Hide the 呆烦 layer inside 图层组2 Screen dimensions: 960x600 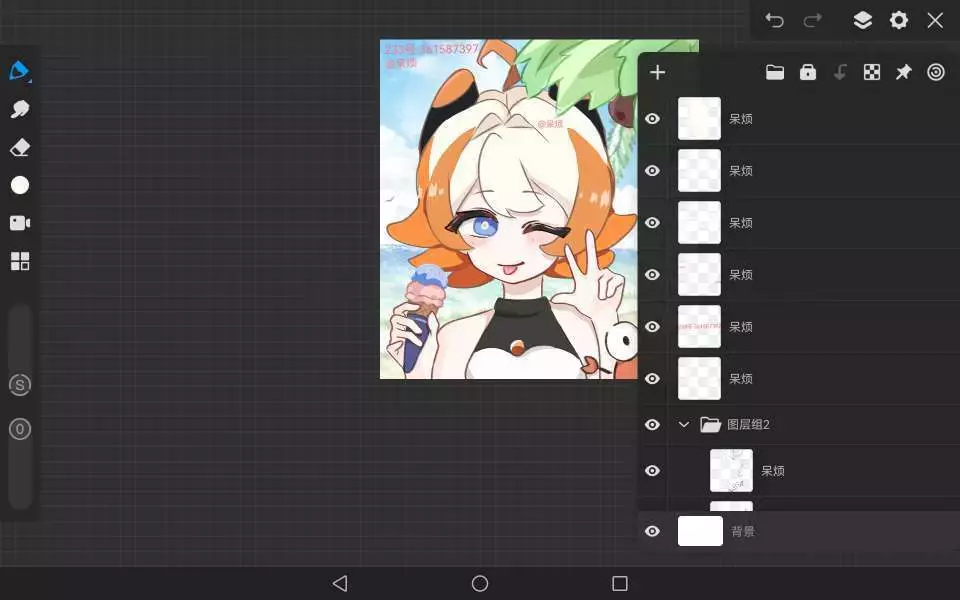[x=653, y=470]
